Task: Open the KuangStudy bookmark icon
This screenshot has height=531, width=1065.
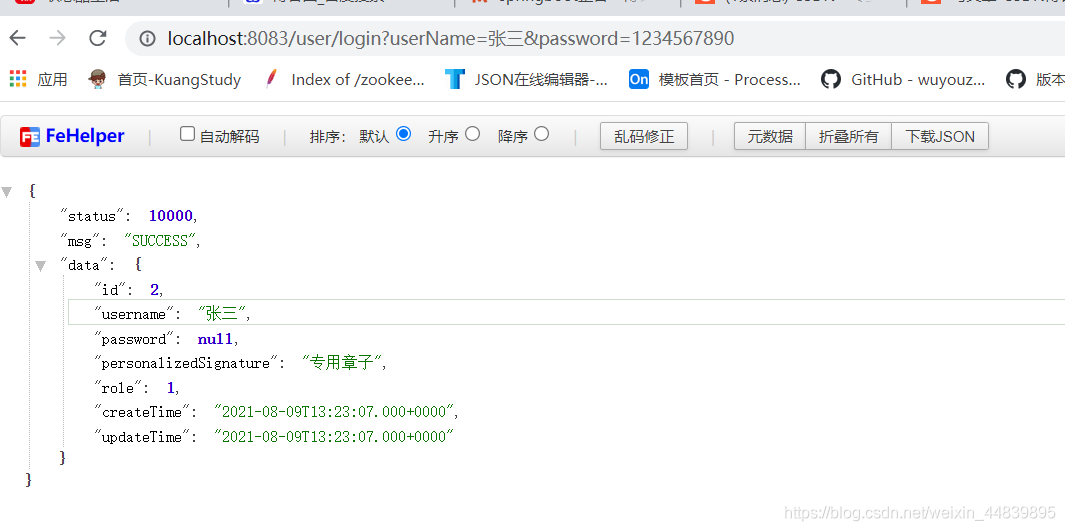Action: [x=98, y=79]
